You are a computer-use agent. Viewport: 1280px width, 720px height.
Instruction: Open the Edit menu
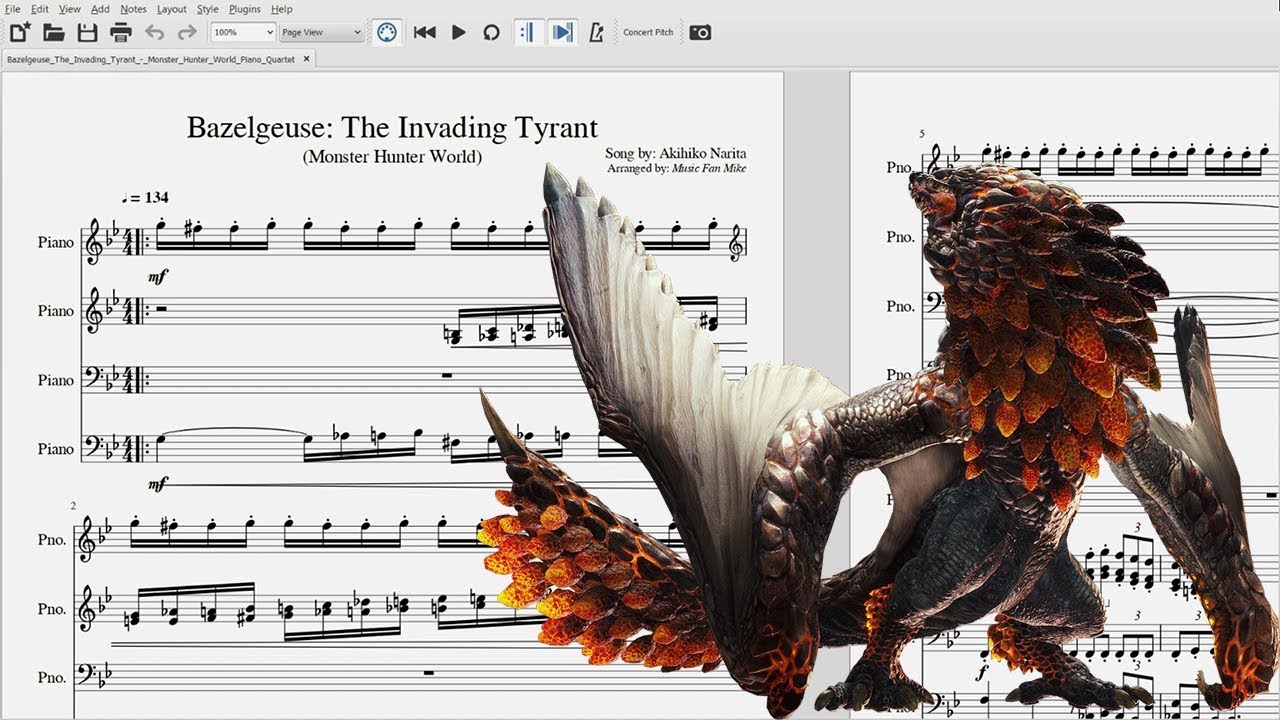pos(40,9)
